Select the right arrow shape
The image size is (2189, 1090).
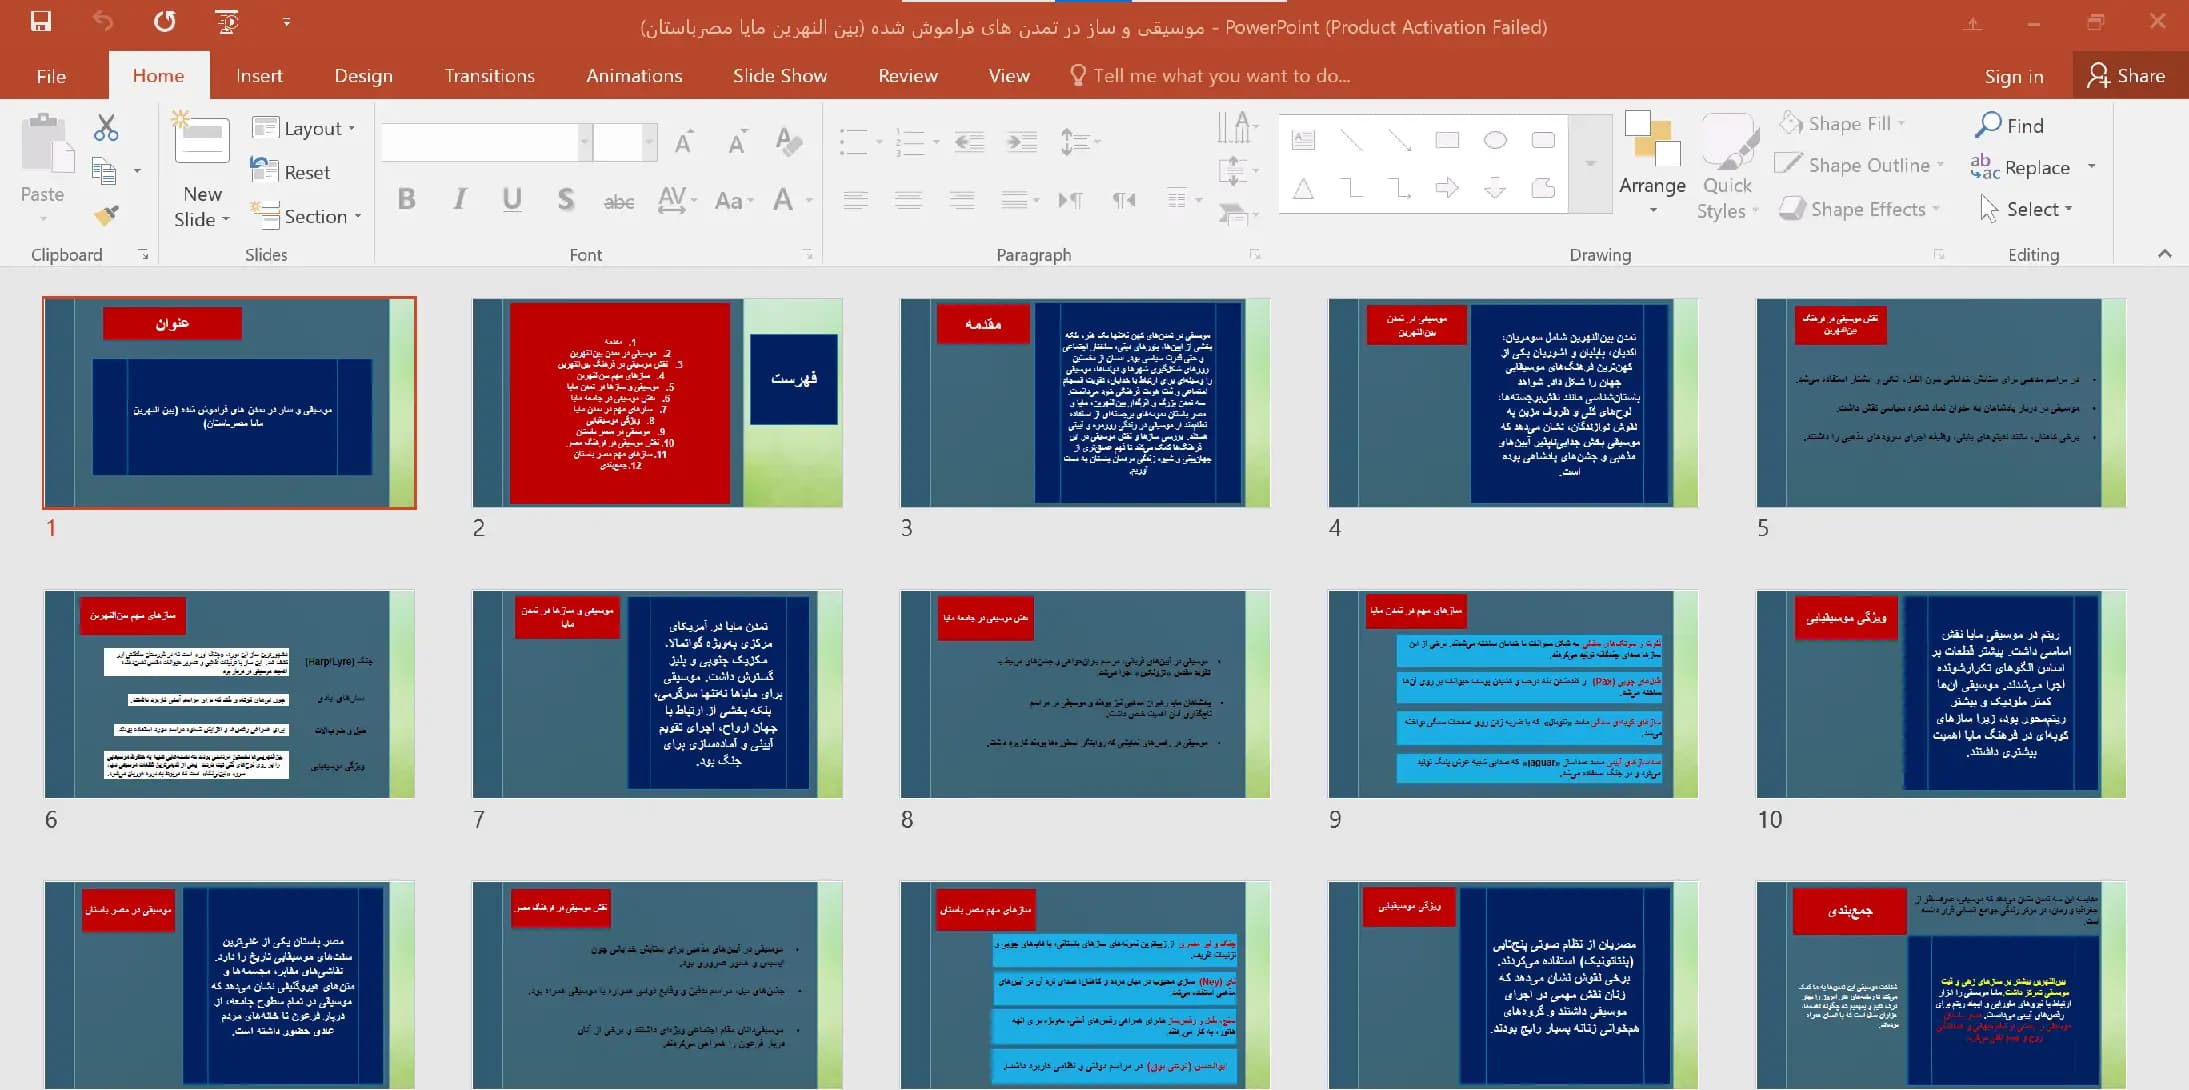click(1447, 188)
